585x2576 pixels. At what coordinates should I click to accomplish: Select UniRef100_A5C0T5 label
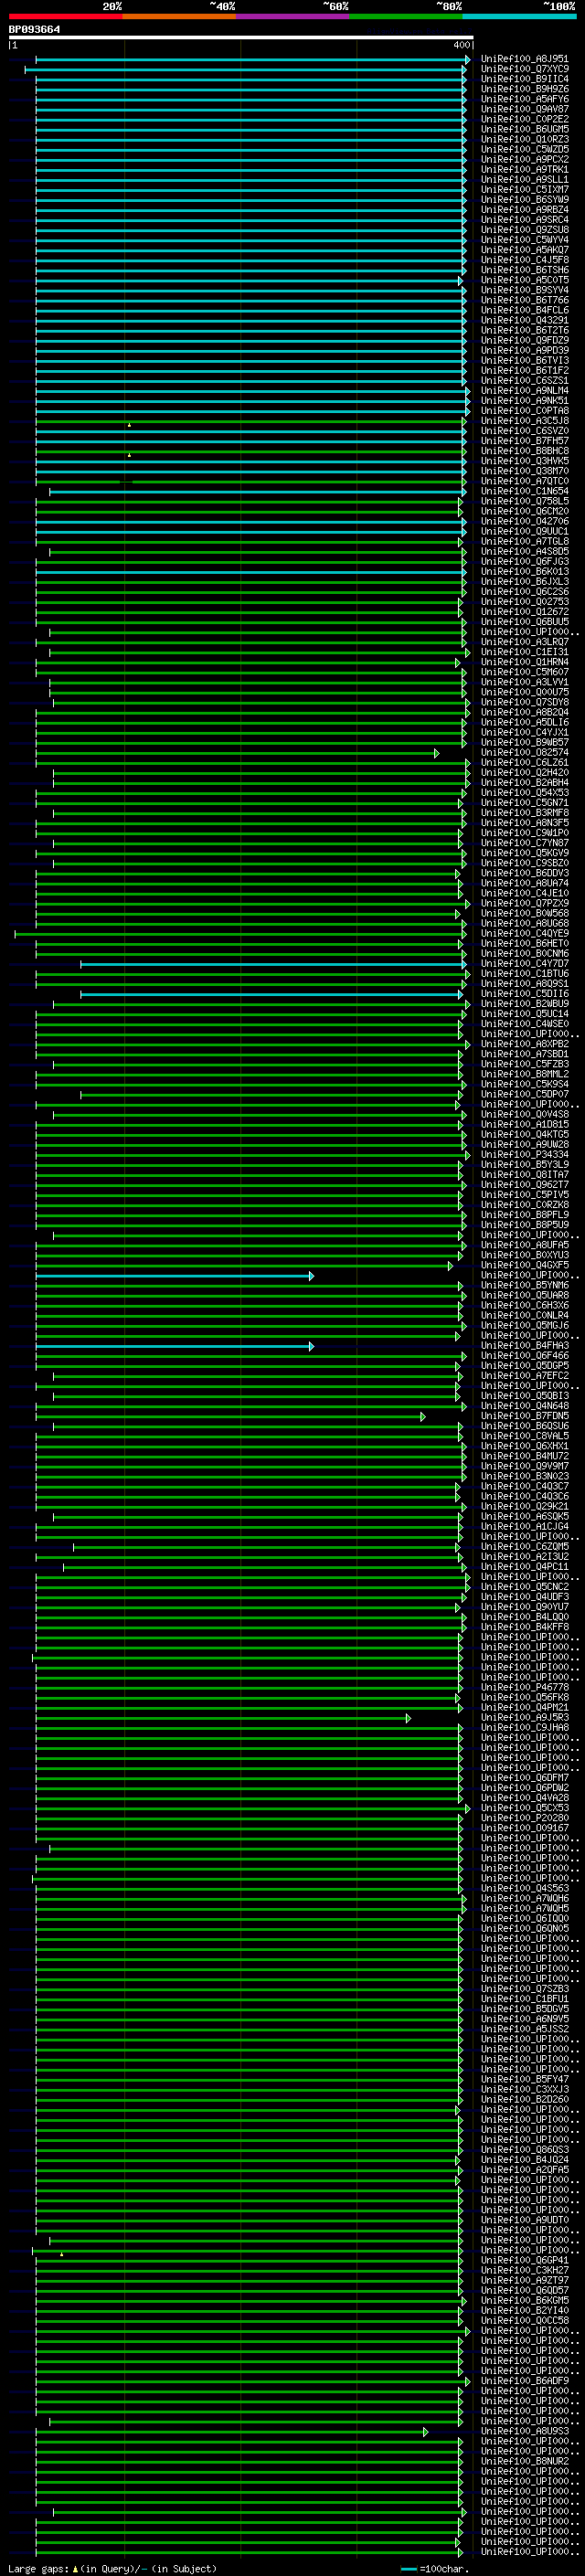click(x=525, y=280)
